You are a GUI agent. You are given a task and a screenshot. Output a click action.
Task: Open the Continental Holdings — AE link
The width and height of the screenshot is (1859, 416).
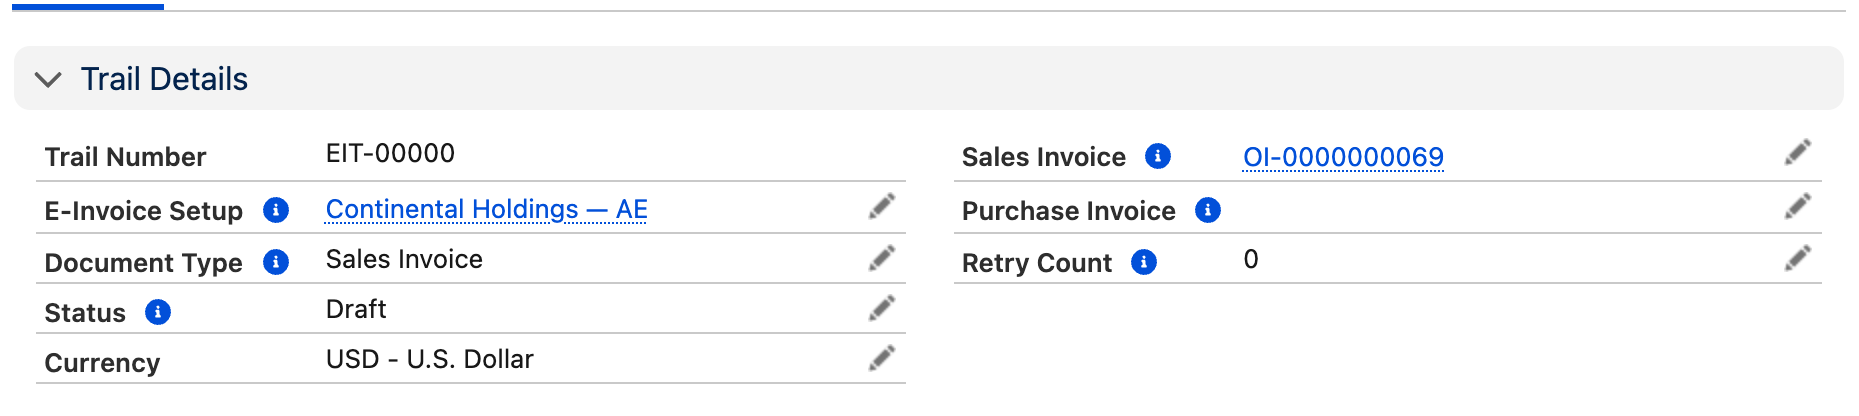[487, 209]
